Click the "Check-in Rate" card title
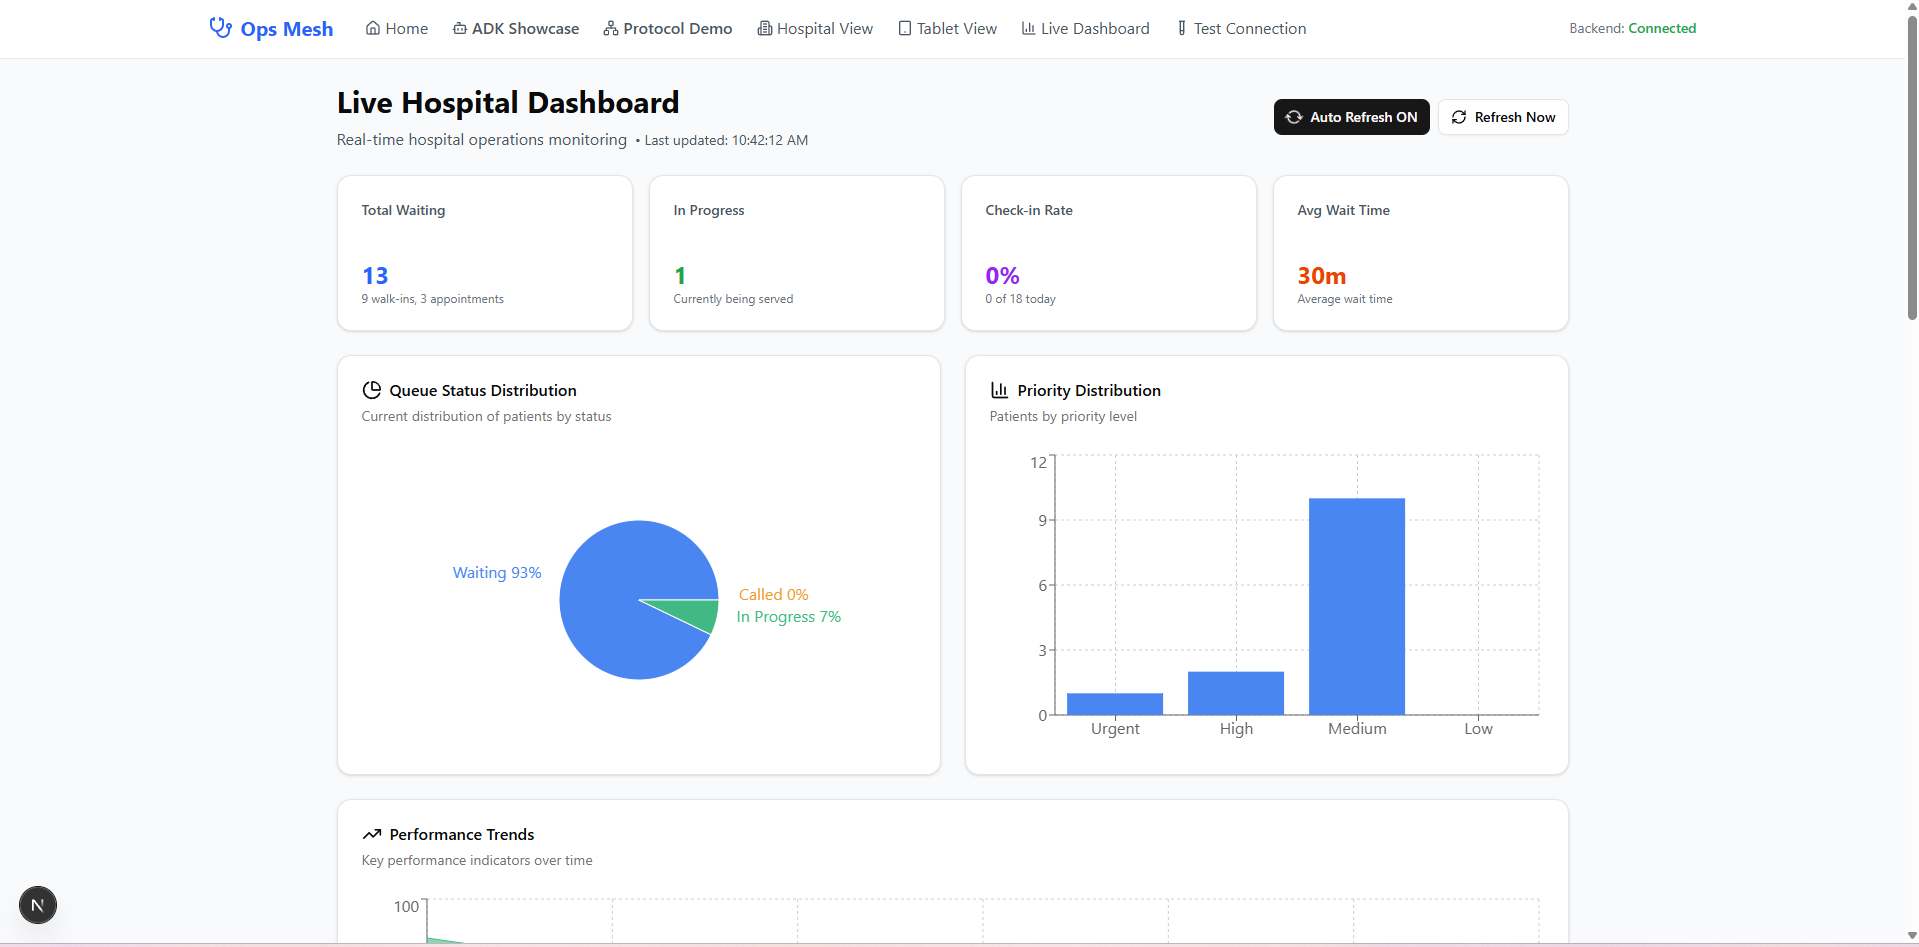Image resolution: width=1919 pixels, height=947 pixels. point(1029,210)
